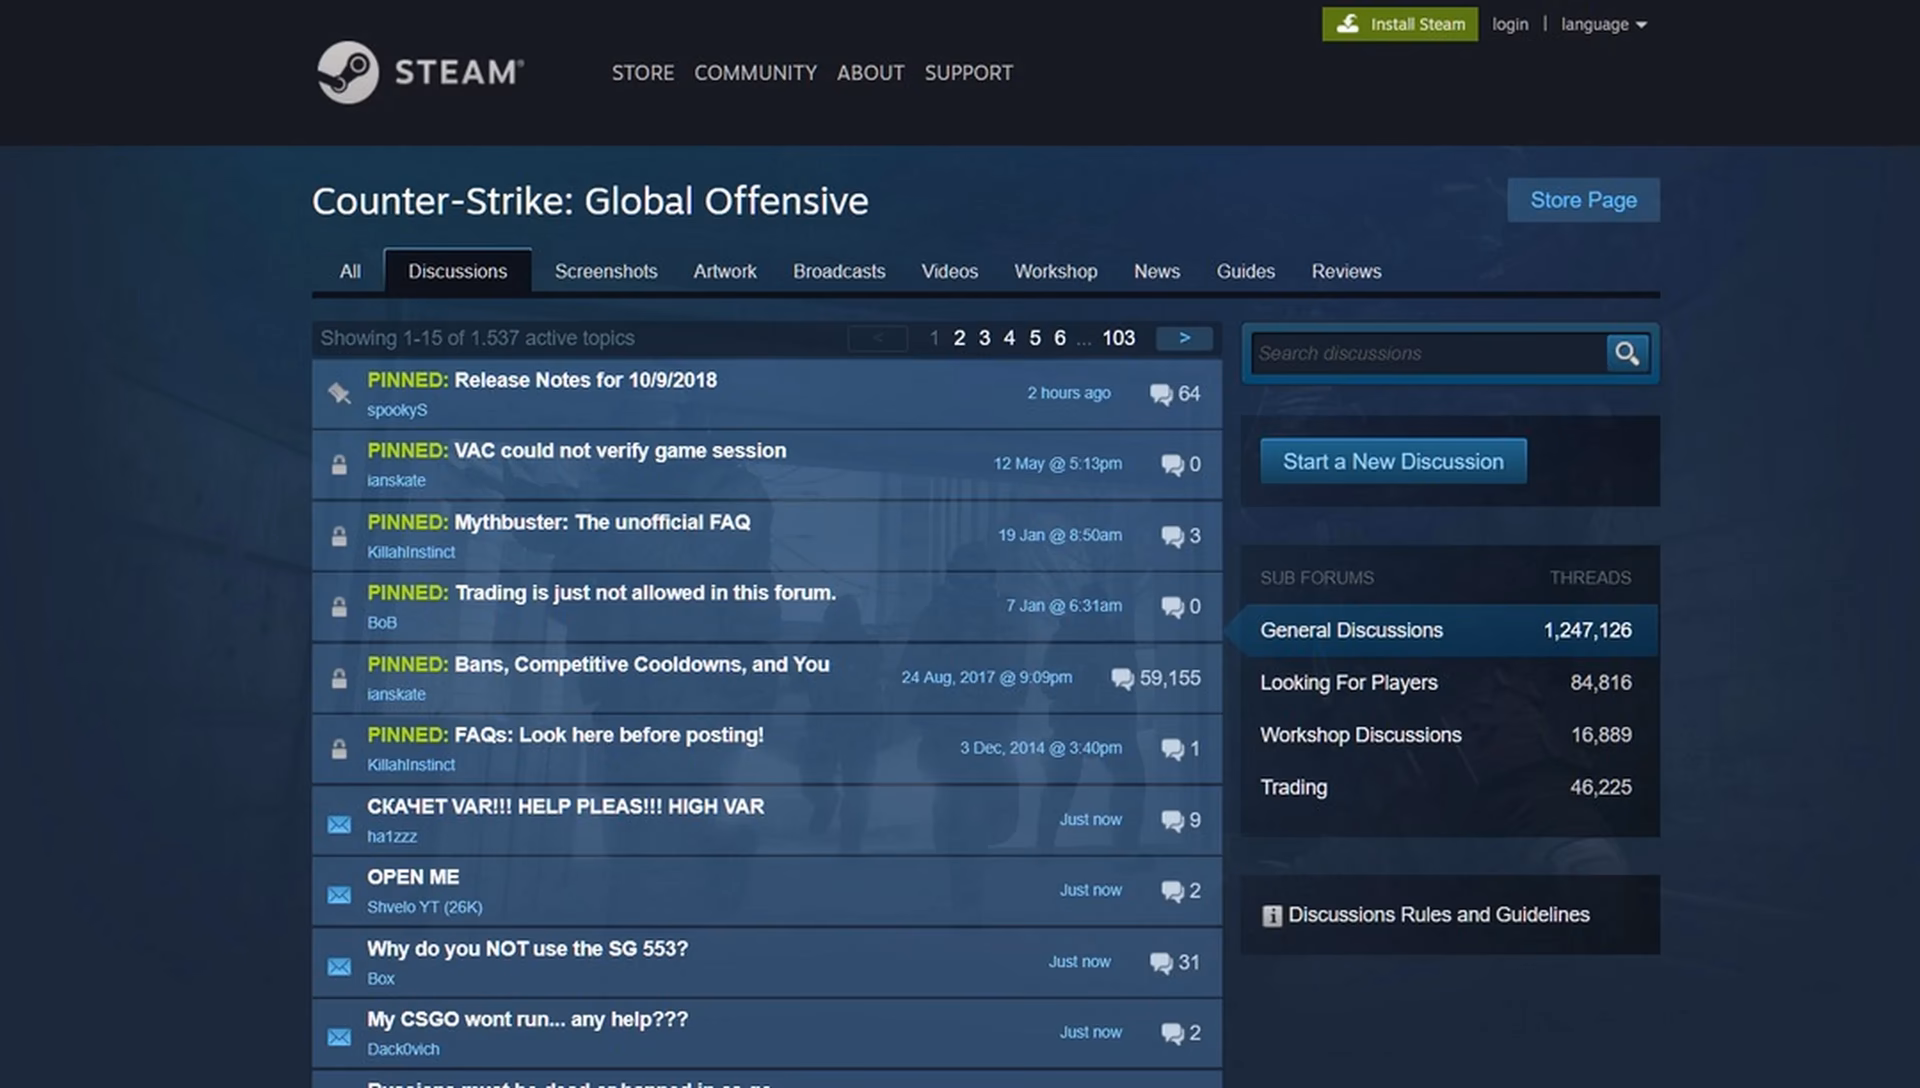This screenshot has height=1088, width=1920.
Task: Open the language dropdown
Action: click(x=1603, y=24)
